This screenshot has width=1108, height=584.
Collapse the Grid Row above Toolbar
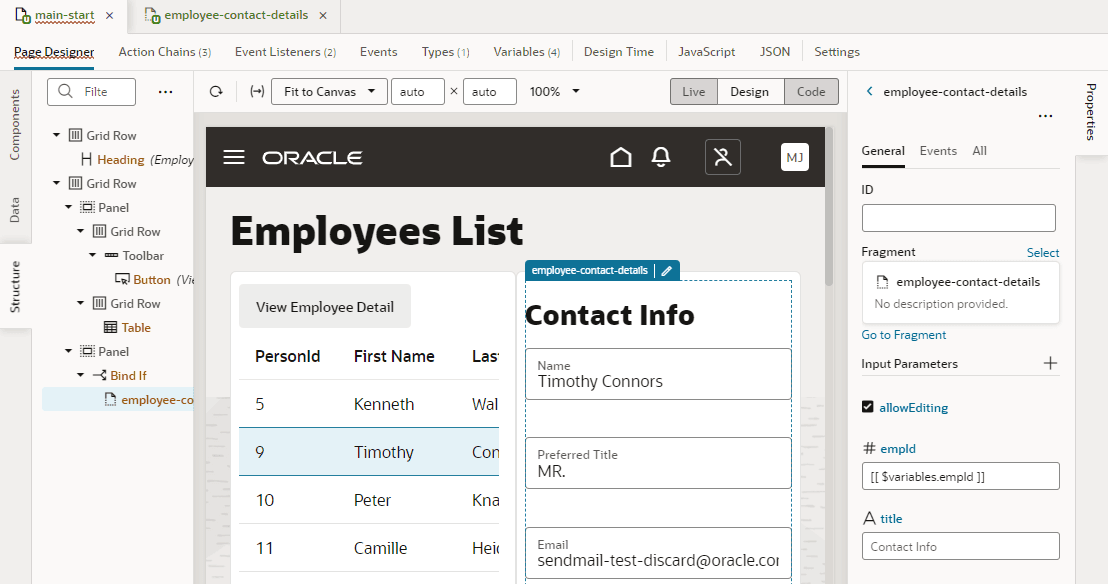pos(81,231)
